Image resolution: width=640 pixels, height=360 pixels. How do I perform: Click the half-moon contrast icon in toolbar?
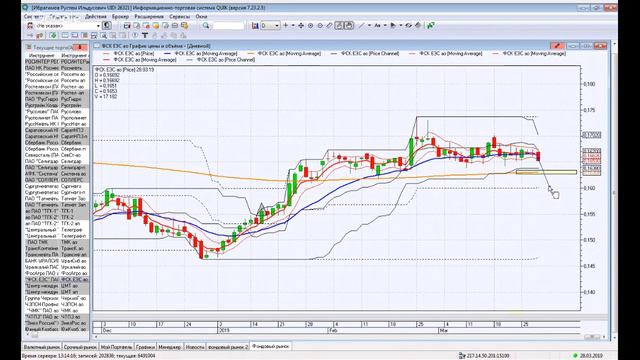(x=107, y=26)
